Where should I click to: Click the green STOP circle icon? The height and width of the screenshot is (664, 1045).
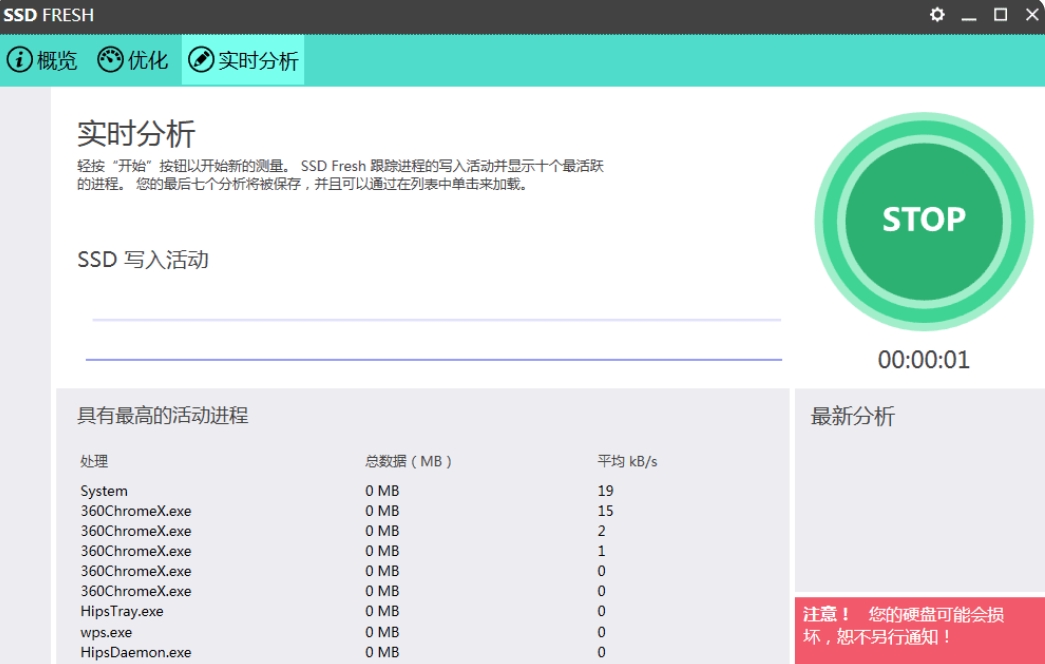click(x=923, y=220)
